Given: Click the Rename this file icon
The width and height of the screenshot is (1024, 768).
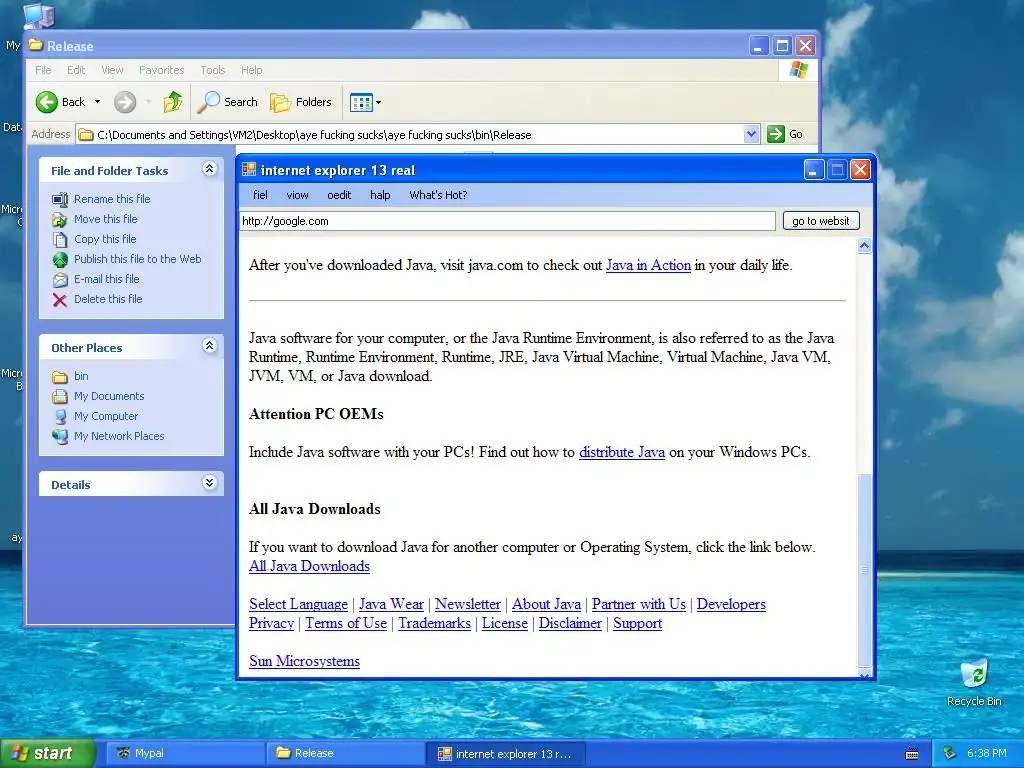Looking at the screenshot, I should [60, 199].
